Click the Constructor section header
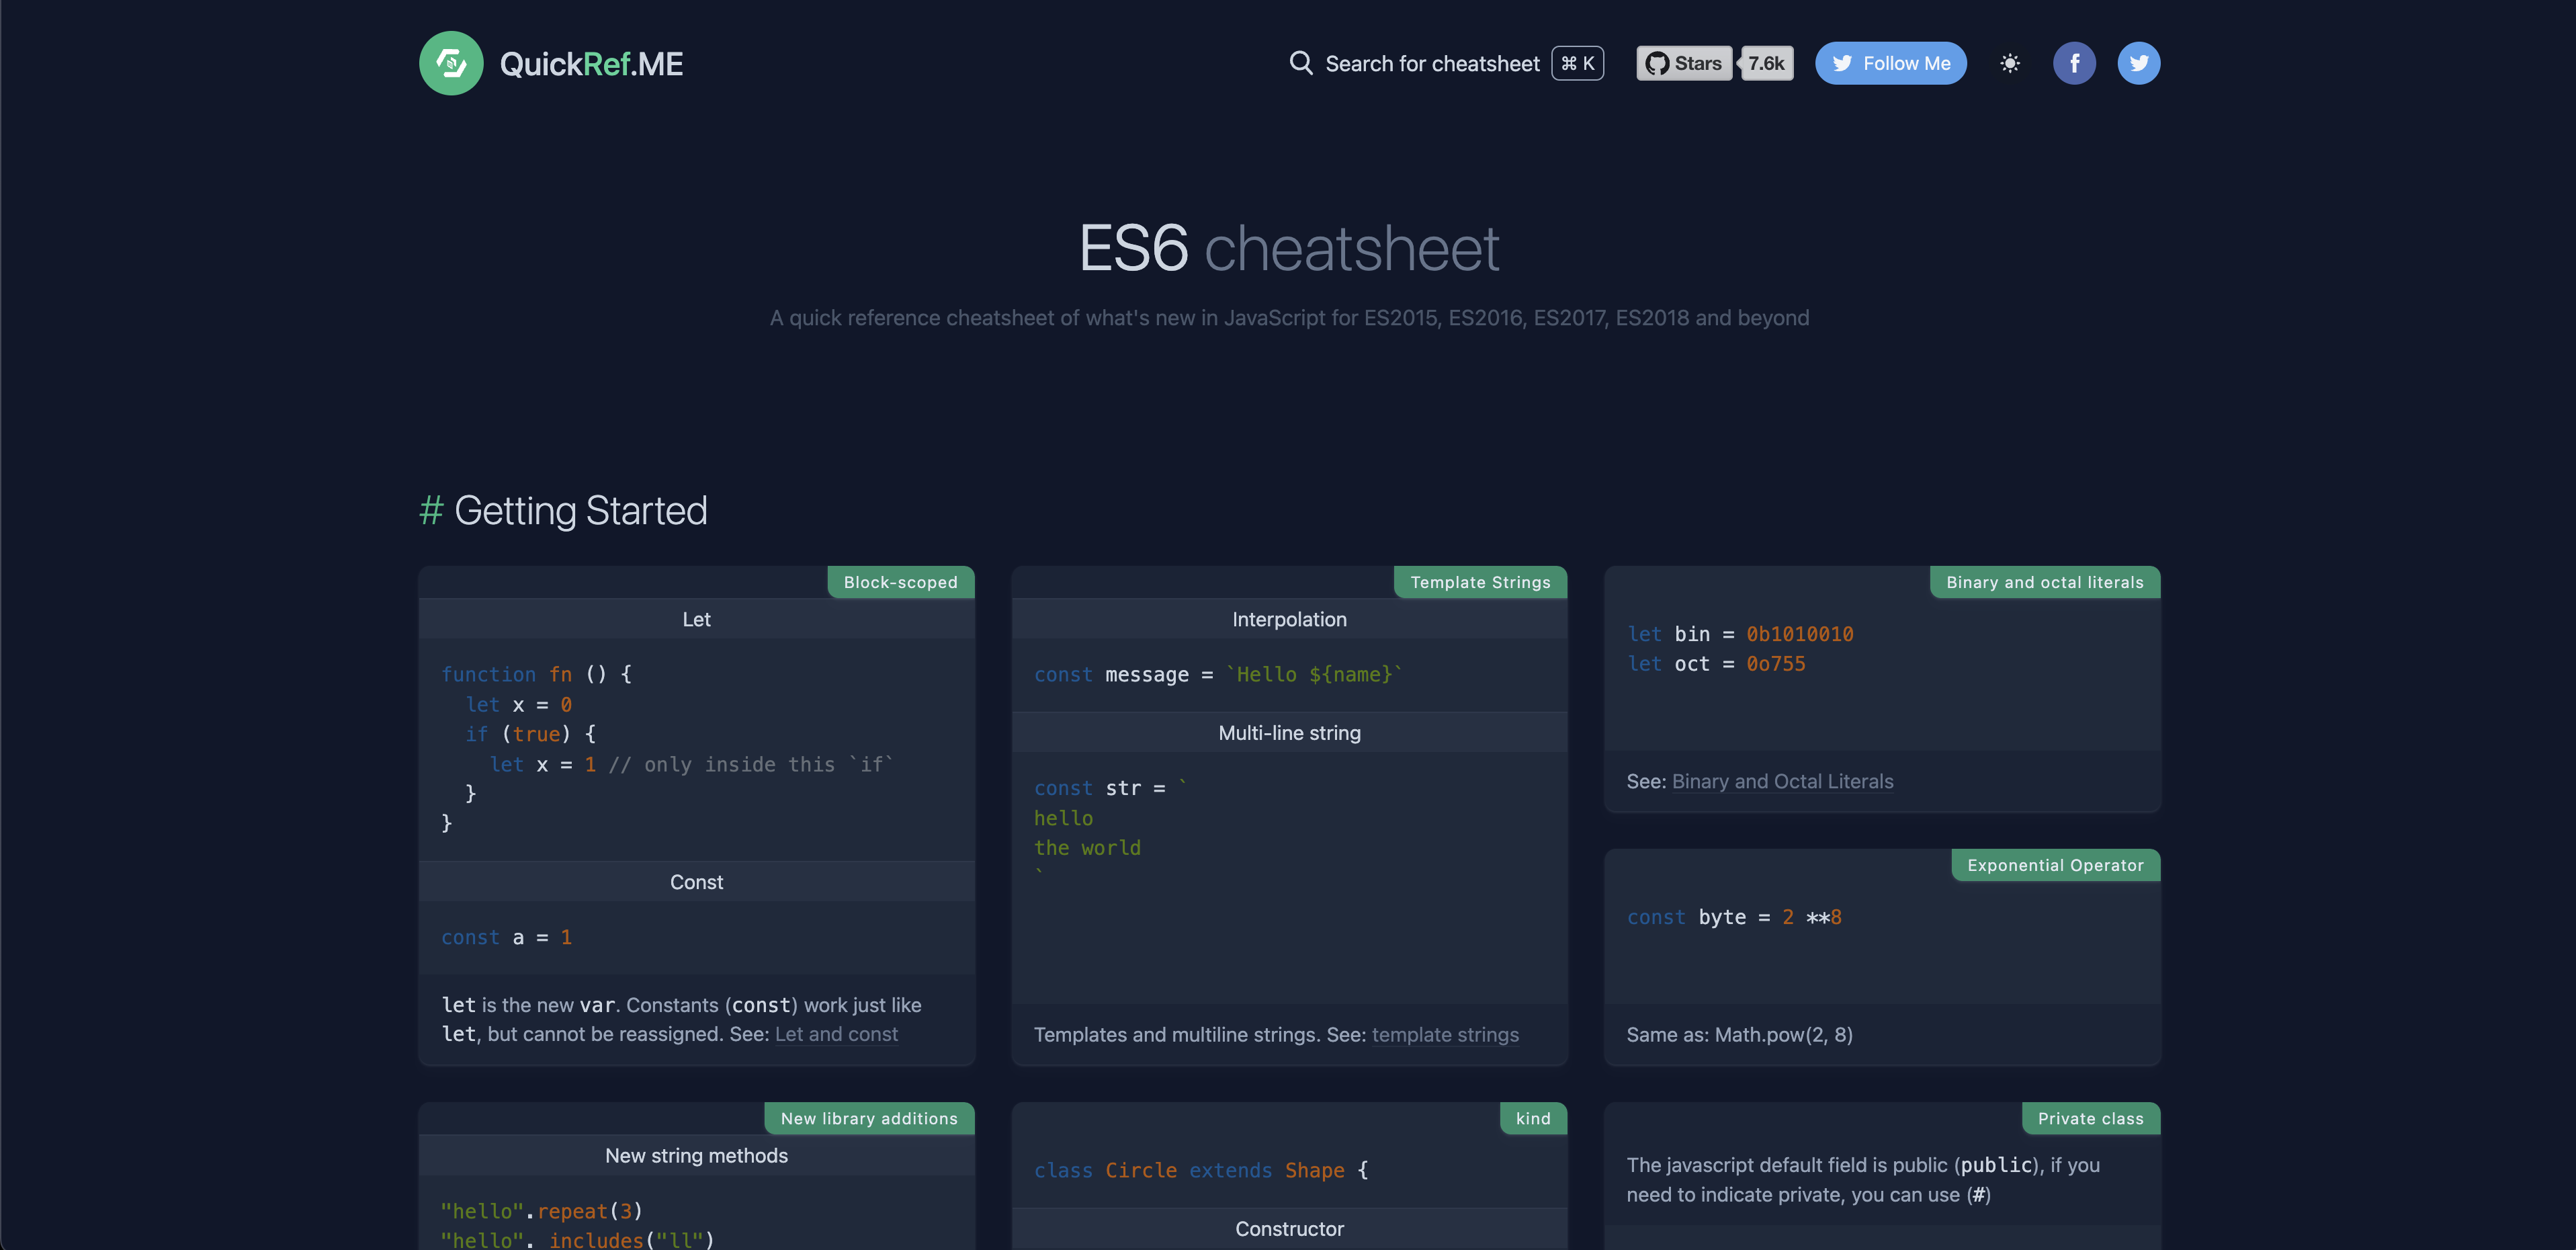This screenshot has height=1250, width=2576. click(x=1289, y=1229)
